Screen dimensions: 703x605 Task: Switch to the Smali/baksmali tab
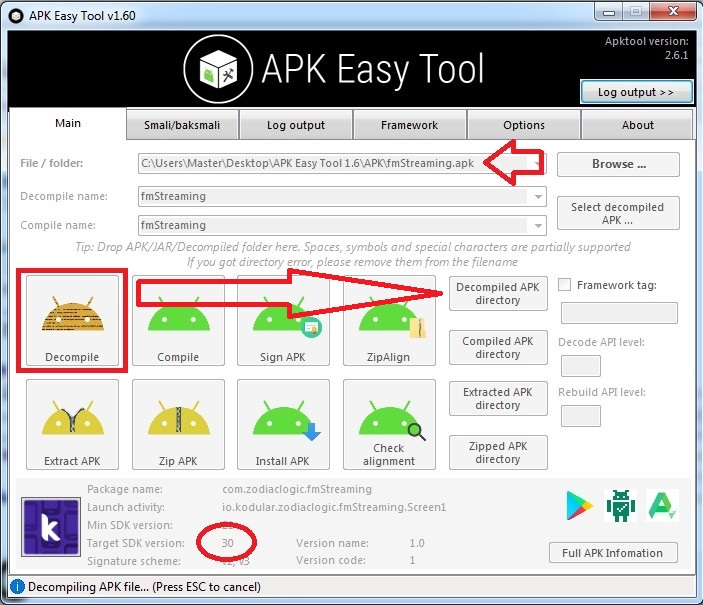pos(184,125)
